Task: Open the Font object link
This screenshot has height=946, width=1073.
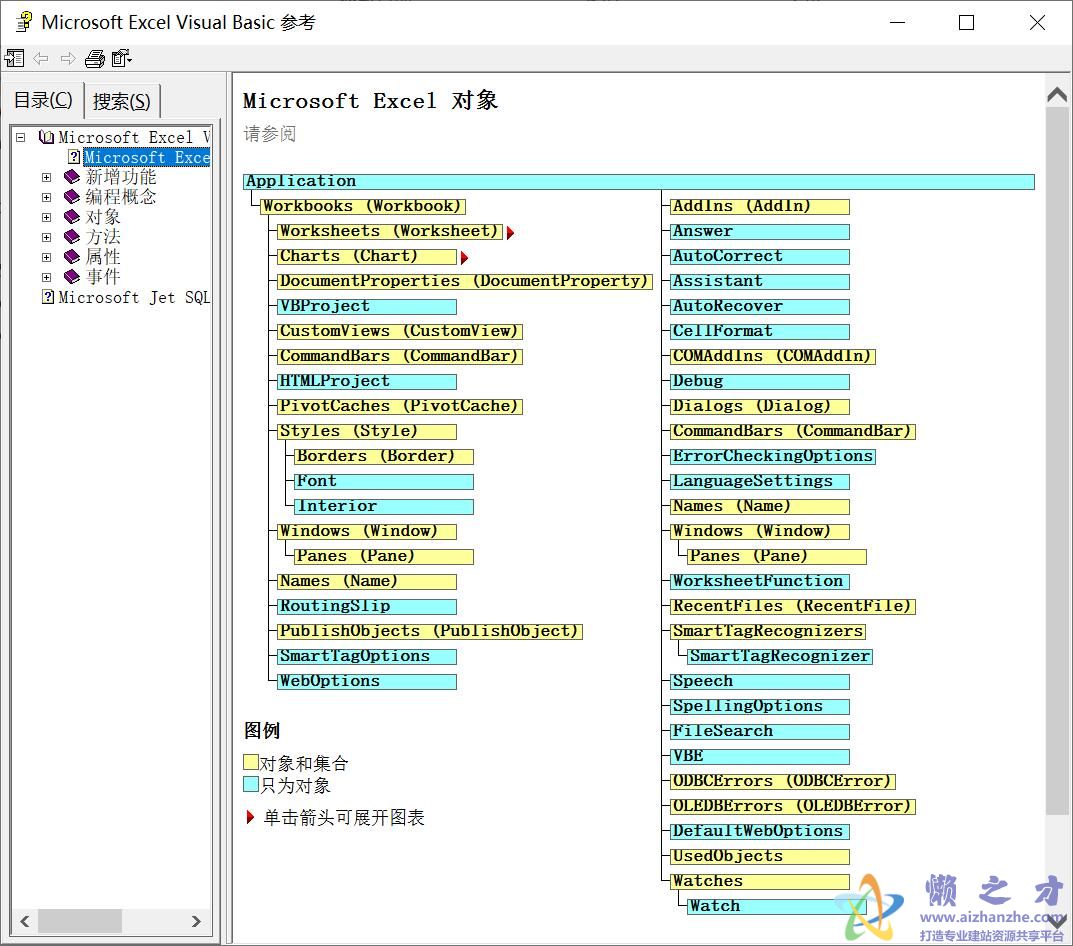Action: [383, 481]
